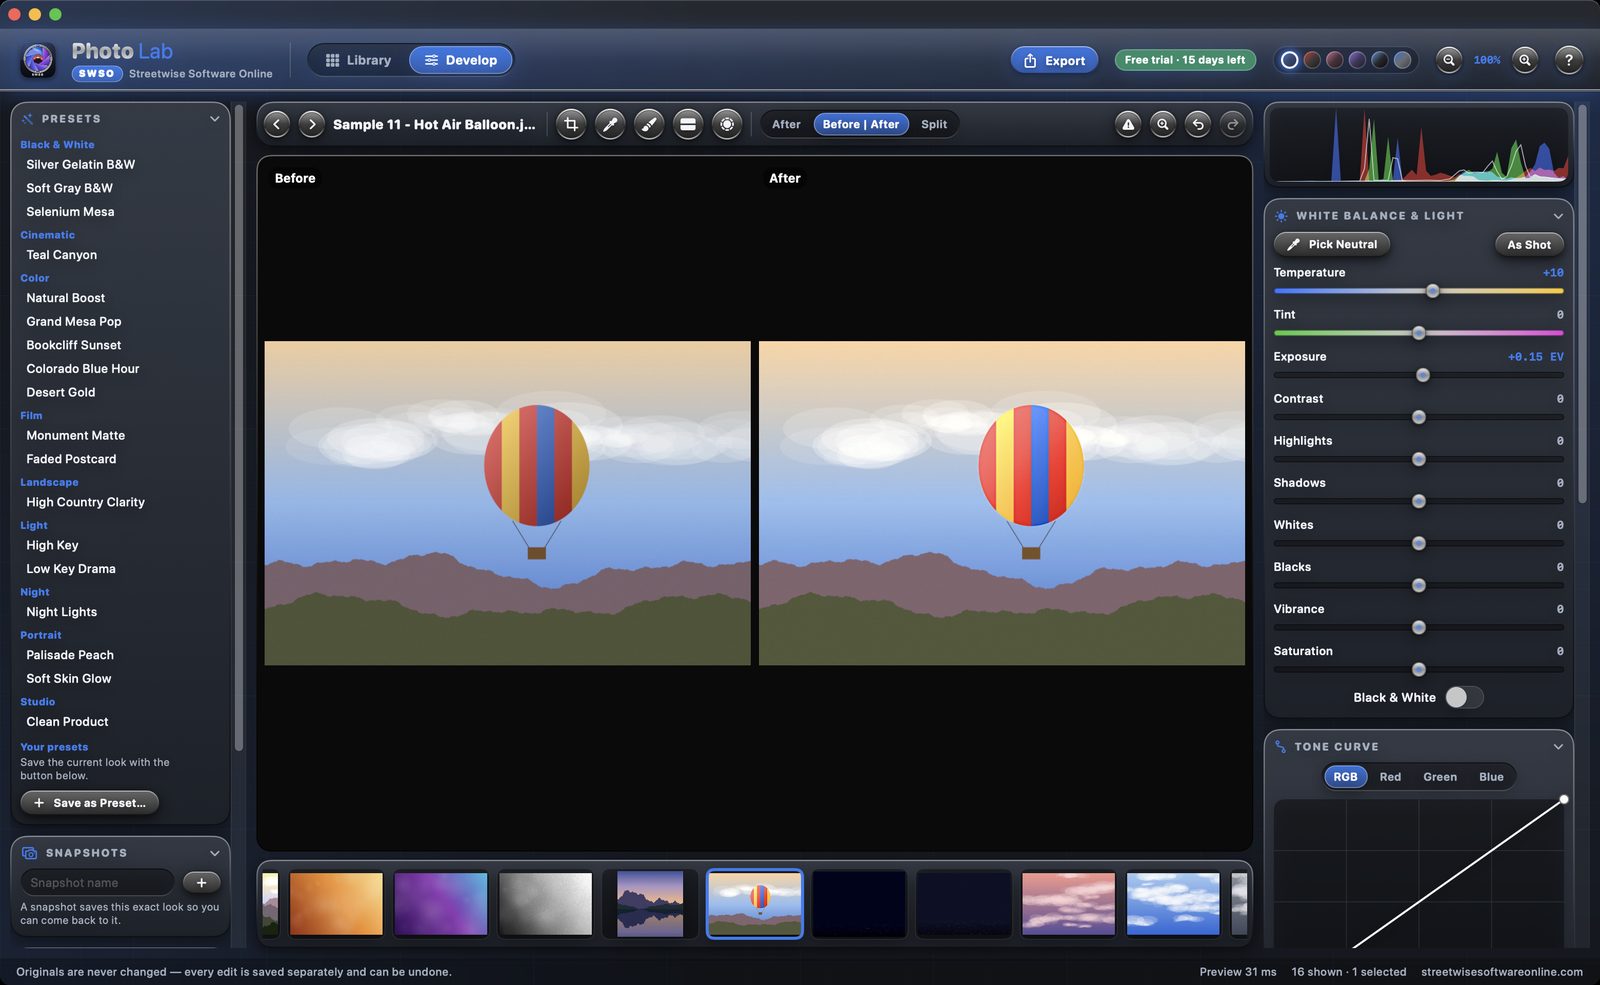Choose the purple theme color swatch
This screenshot has width=1600, height=985.
click(x=1357, y=60)
